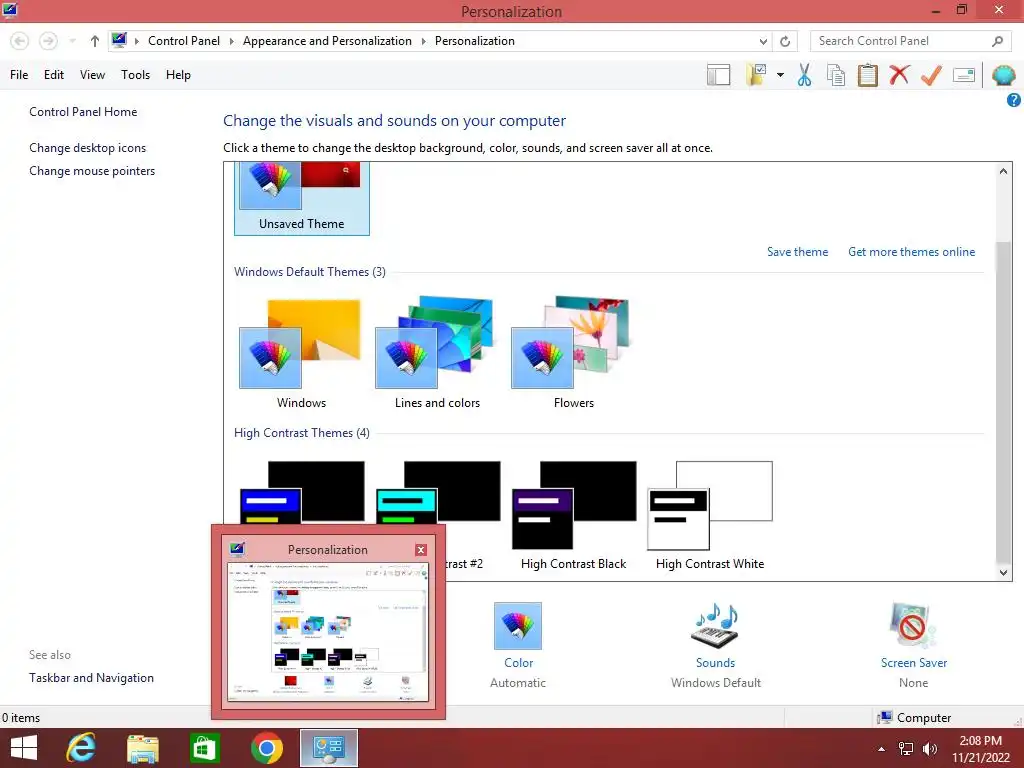Close the Personalization taskbar preview thumbnail
Screen dimensions: 1024x768
pos(421,550)
